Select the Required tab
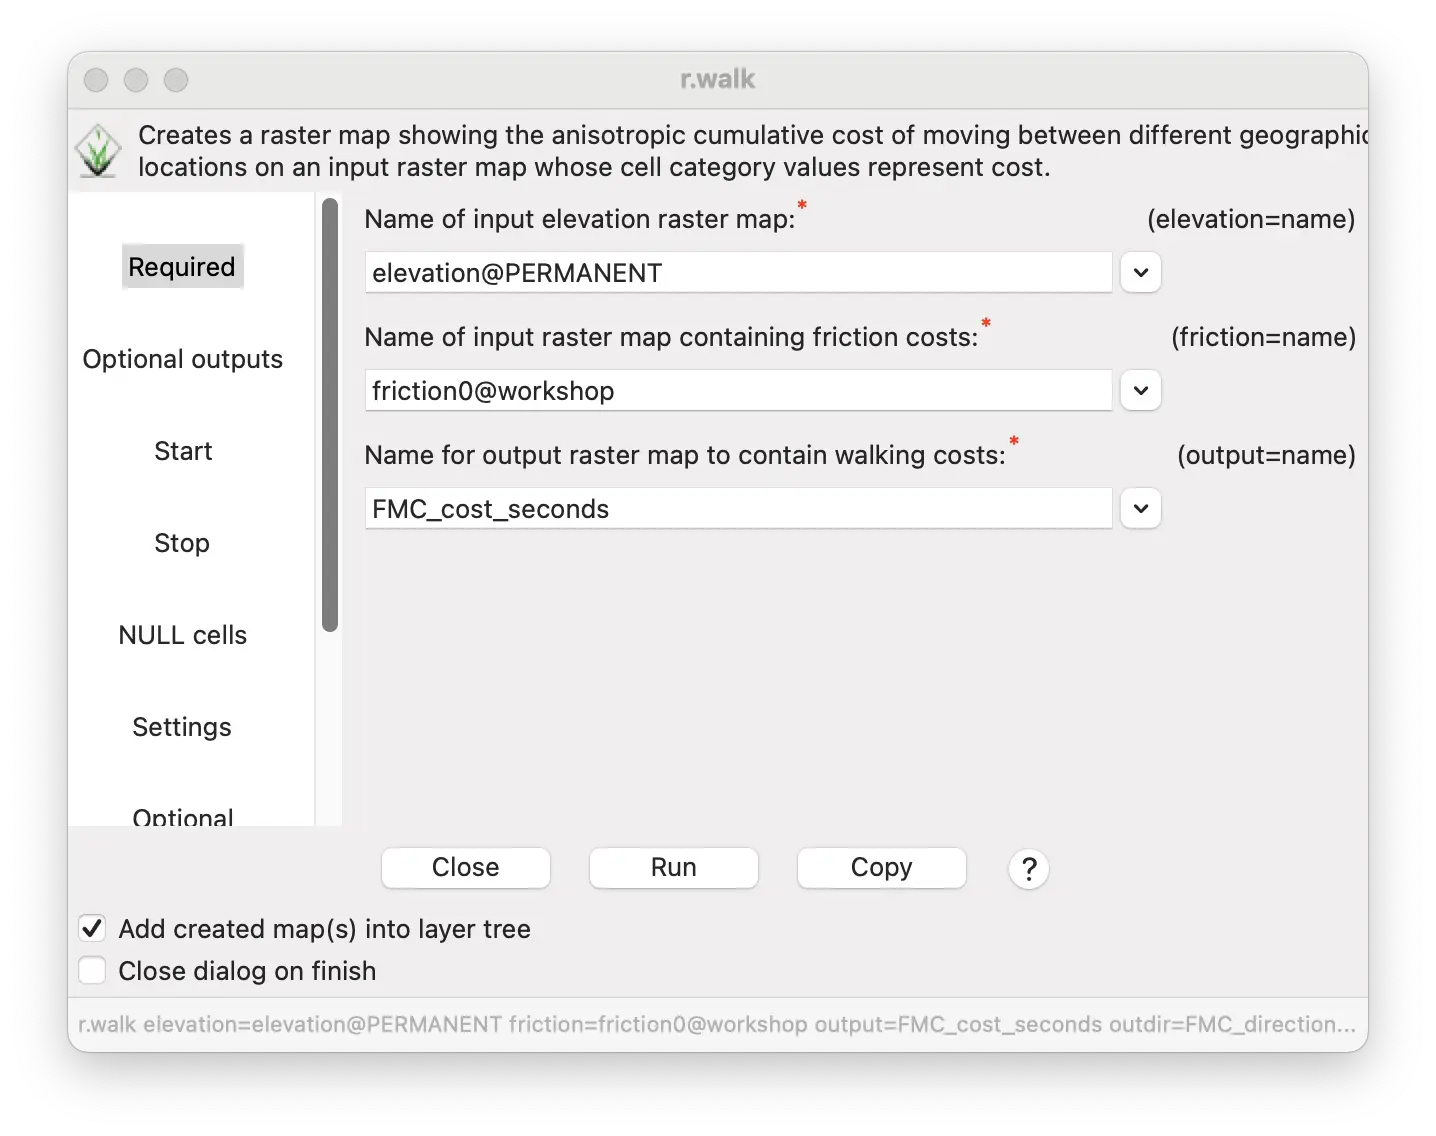1436x1136 pixels. pos(182,267)
